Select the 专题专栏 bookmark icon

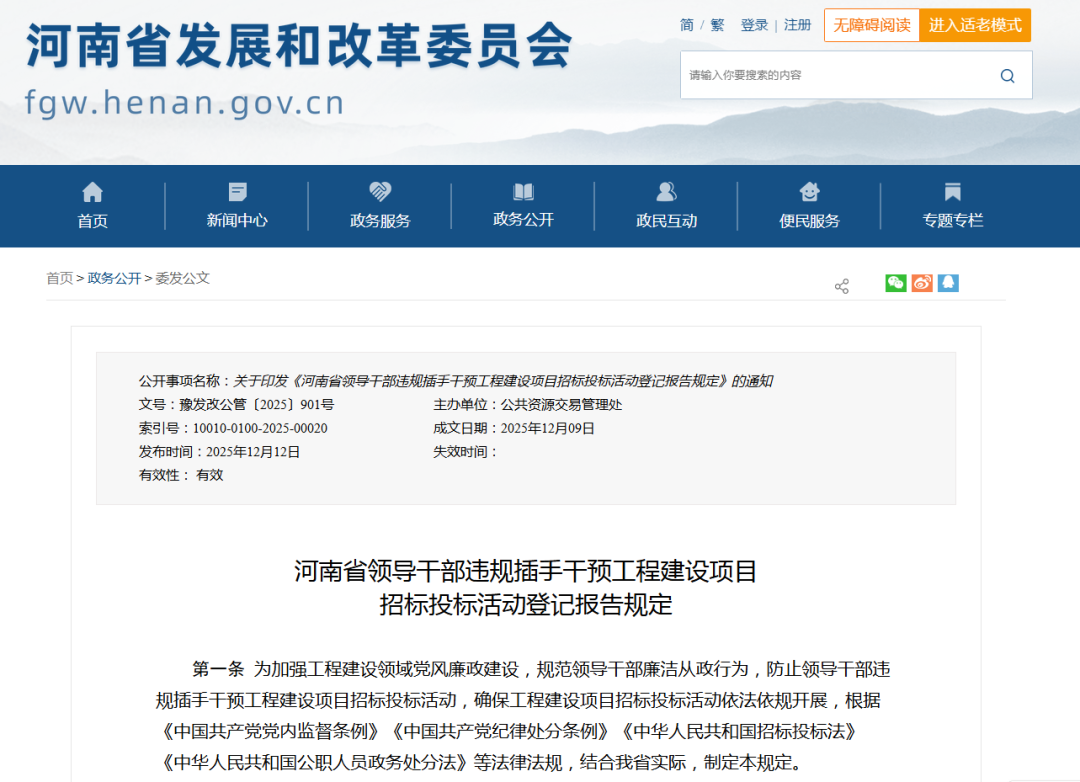coord(952,192)
